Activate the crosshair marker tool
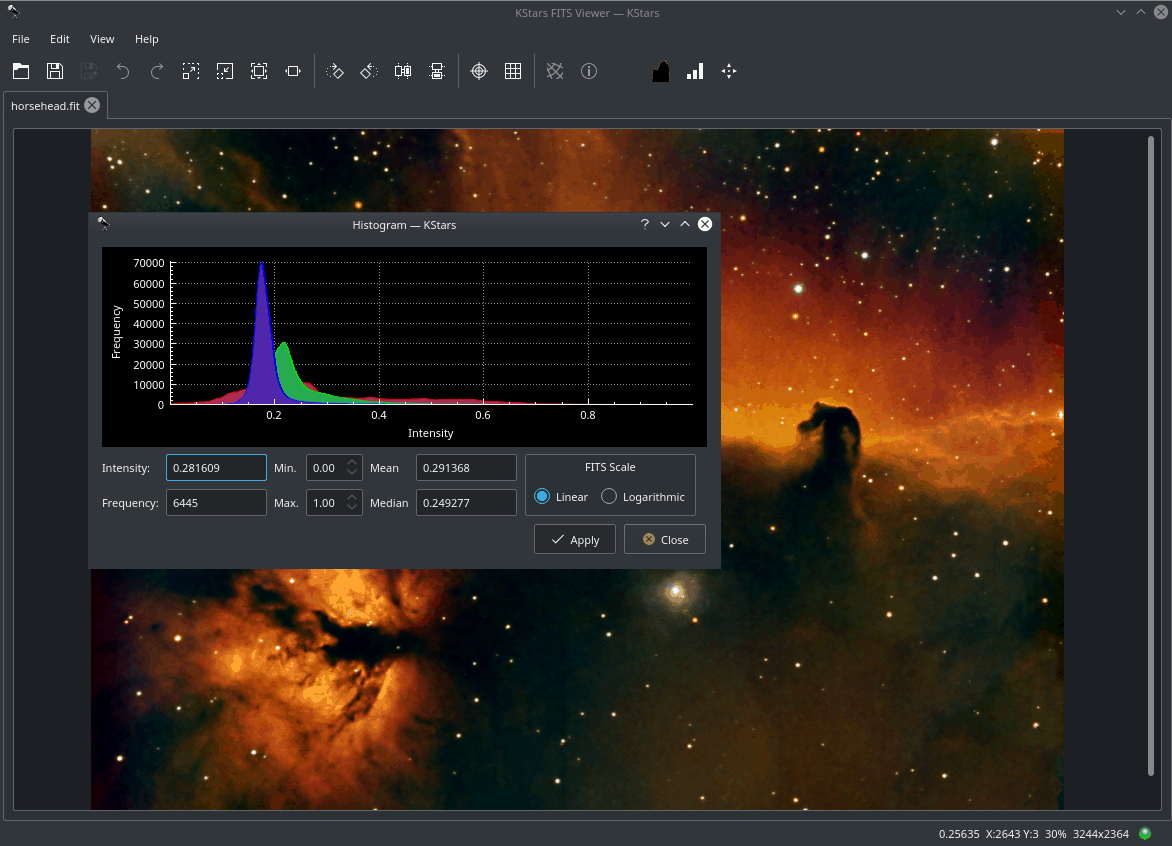1172x846 pixels. click(478, 71)
